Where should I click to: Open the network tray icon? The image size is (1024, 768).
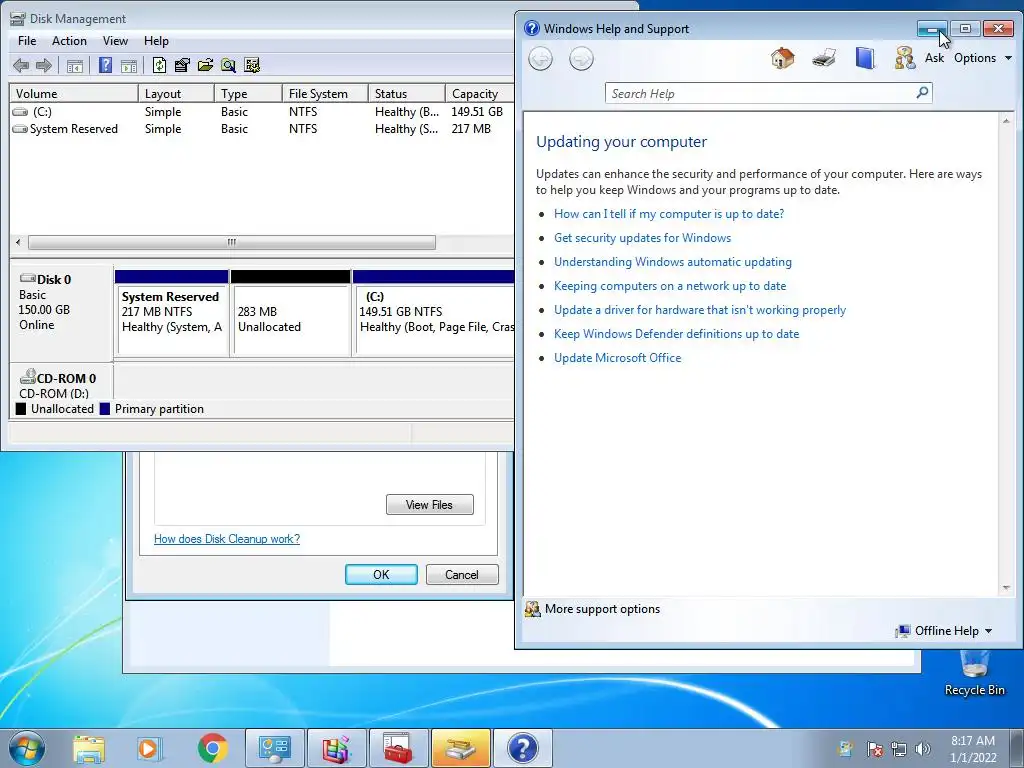899,749
